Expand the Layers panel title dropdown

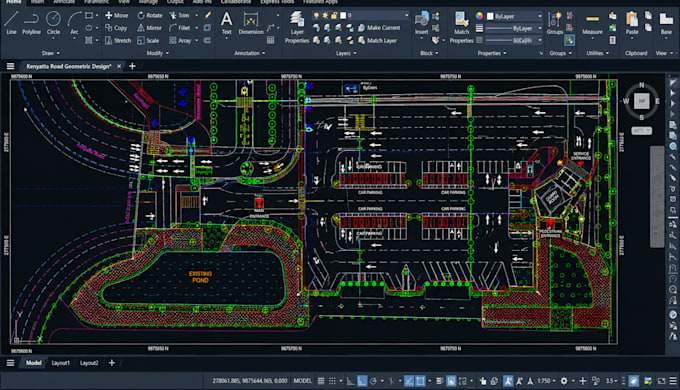click(346, 53)
